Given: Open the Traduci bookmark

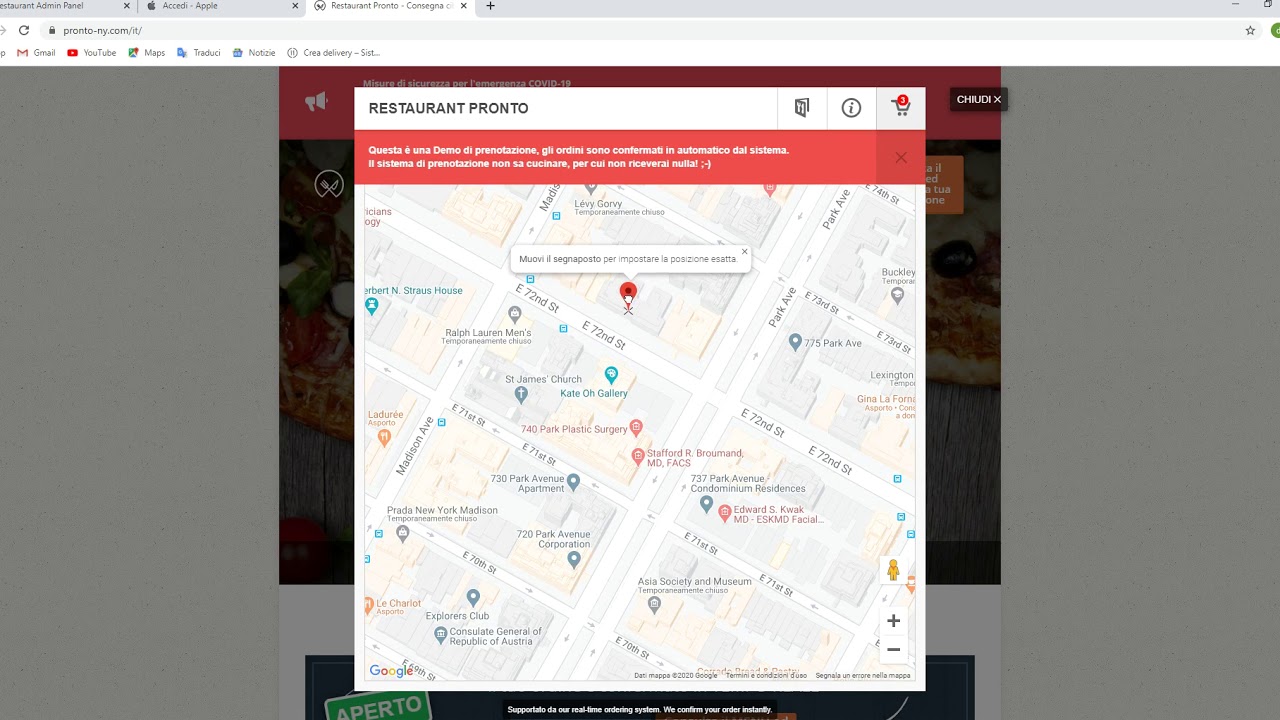Looking at the screenshot, I should (198, 53).
